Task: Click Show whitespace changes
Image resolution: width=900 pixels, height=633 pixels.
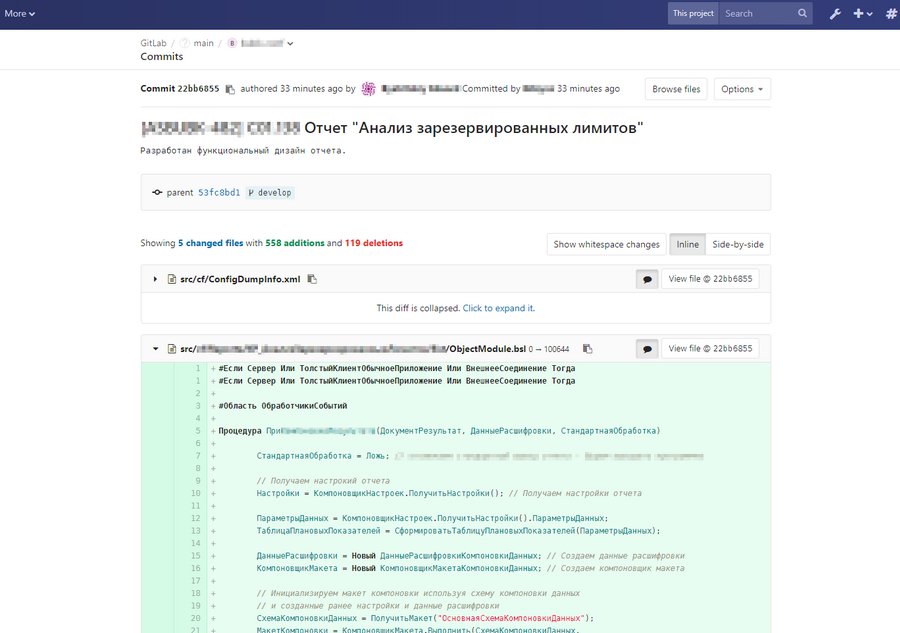Action: click(604, 244)
